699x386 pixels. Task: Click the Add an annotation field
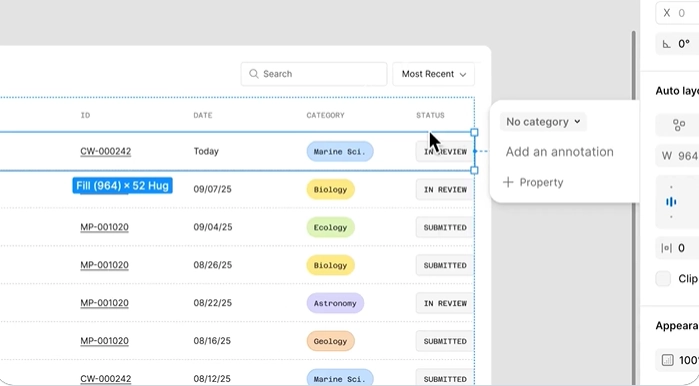click(559, 152)
